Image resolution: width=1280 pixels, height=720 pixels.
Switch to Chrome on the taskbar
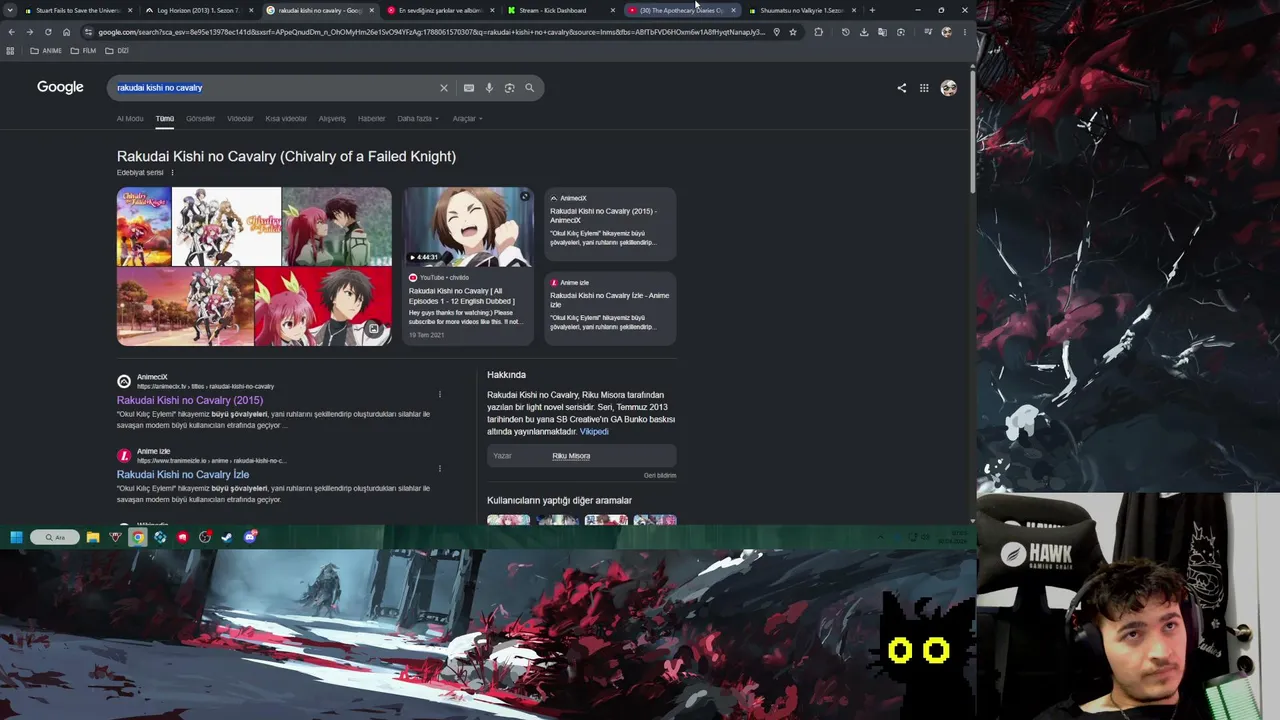138,537
